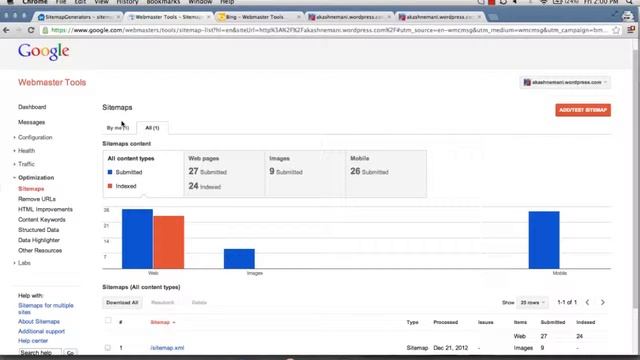The image size is (640, 360).
Task: Reload the page with refresh icon
Action: [x=31, y=30]
